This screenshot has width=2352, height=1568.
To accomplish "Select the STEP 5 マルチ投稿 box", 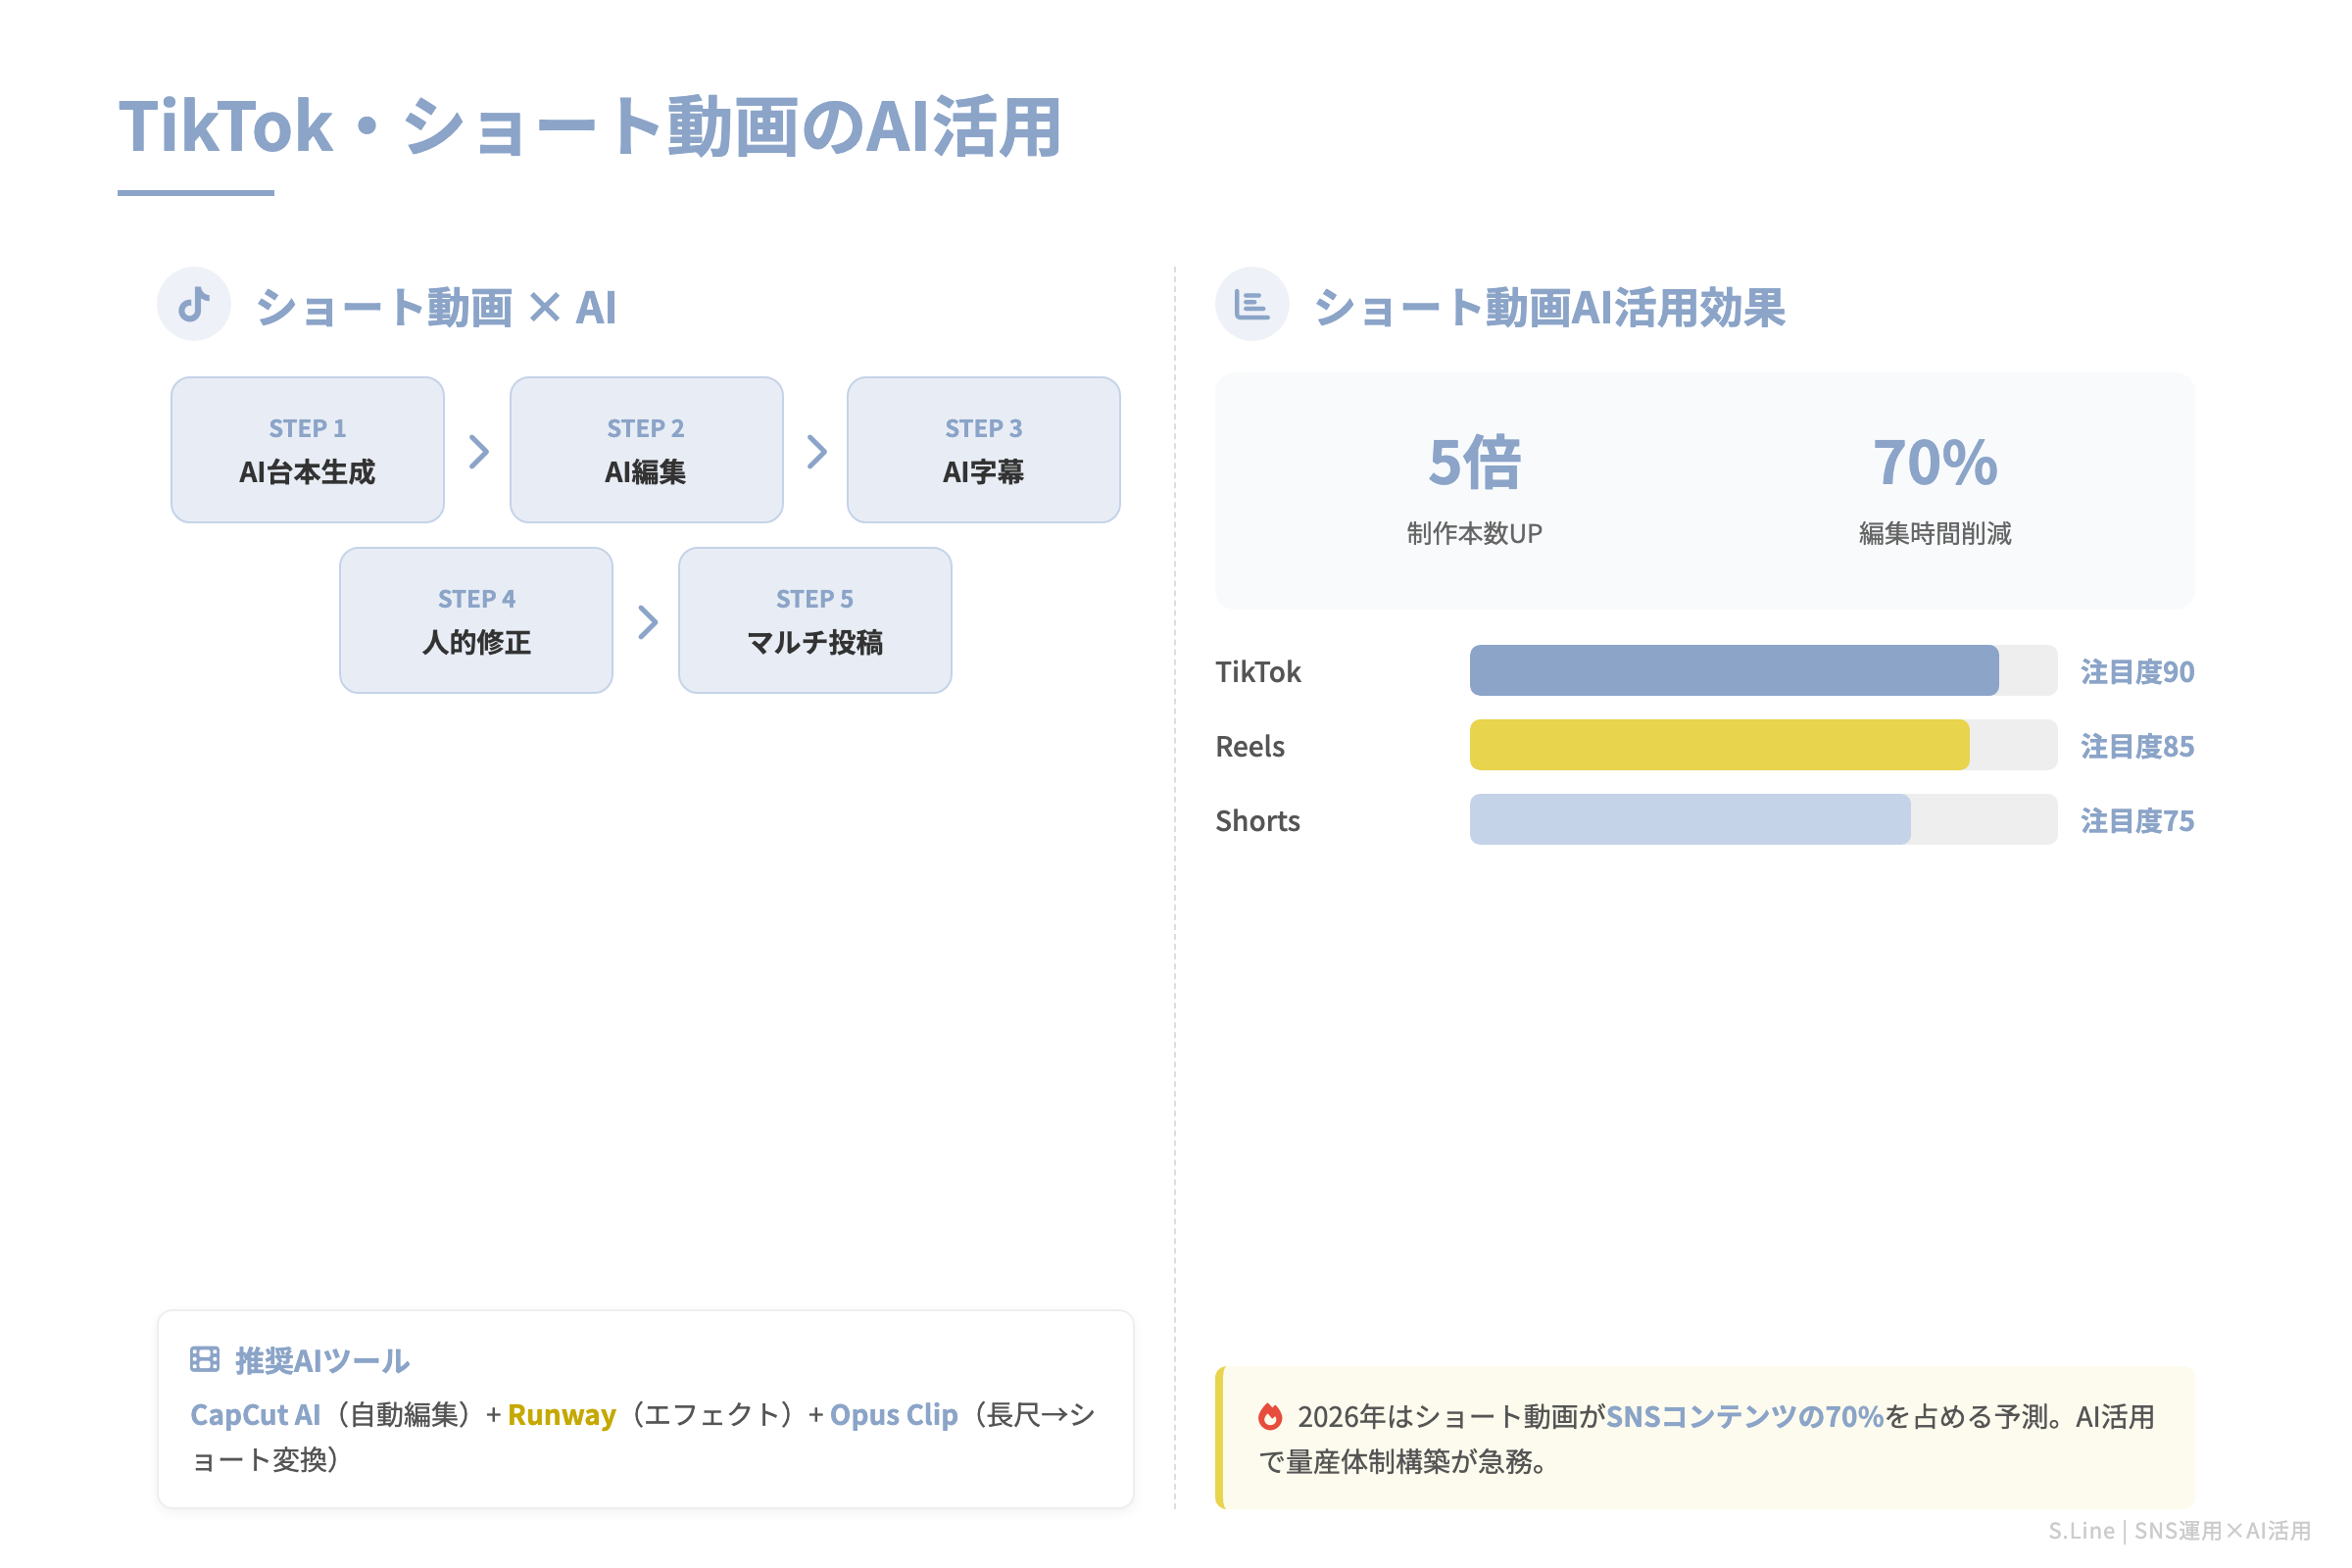I will [x=815, y=621].
